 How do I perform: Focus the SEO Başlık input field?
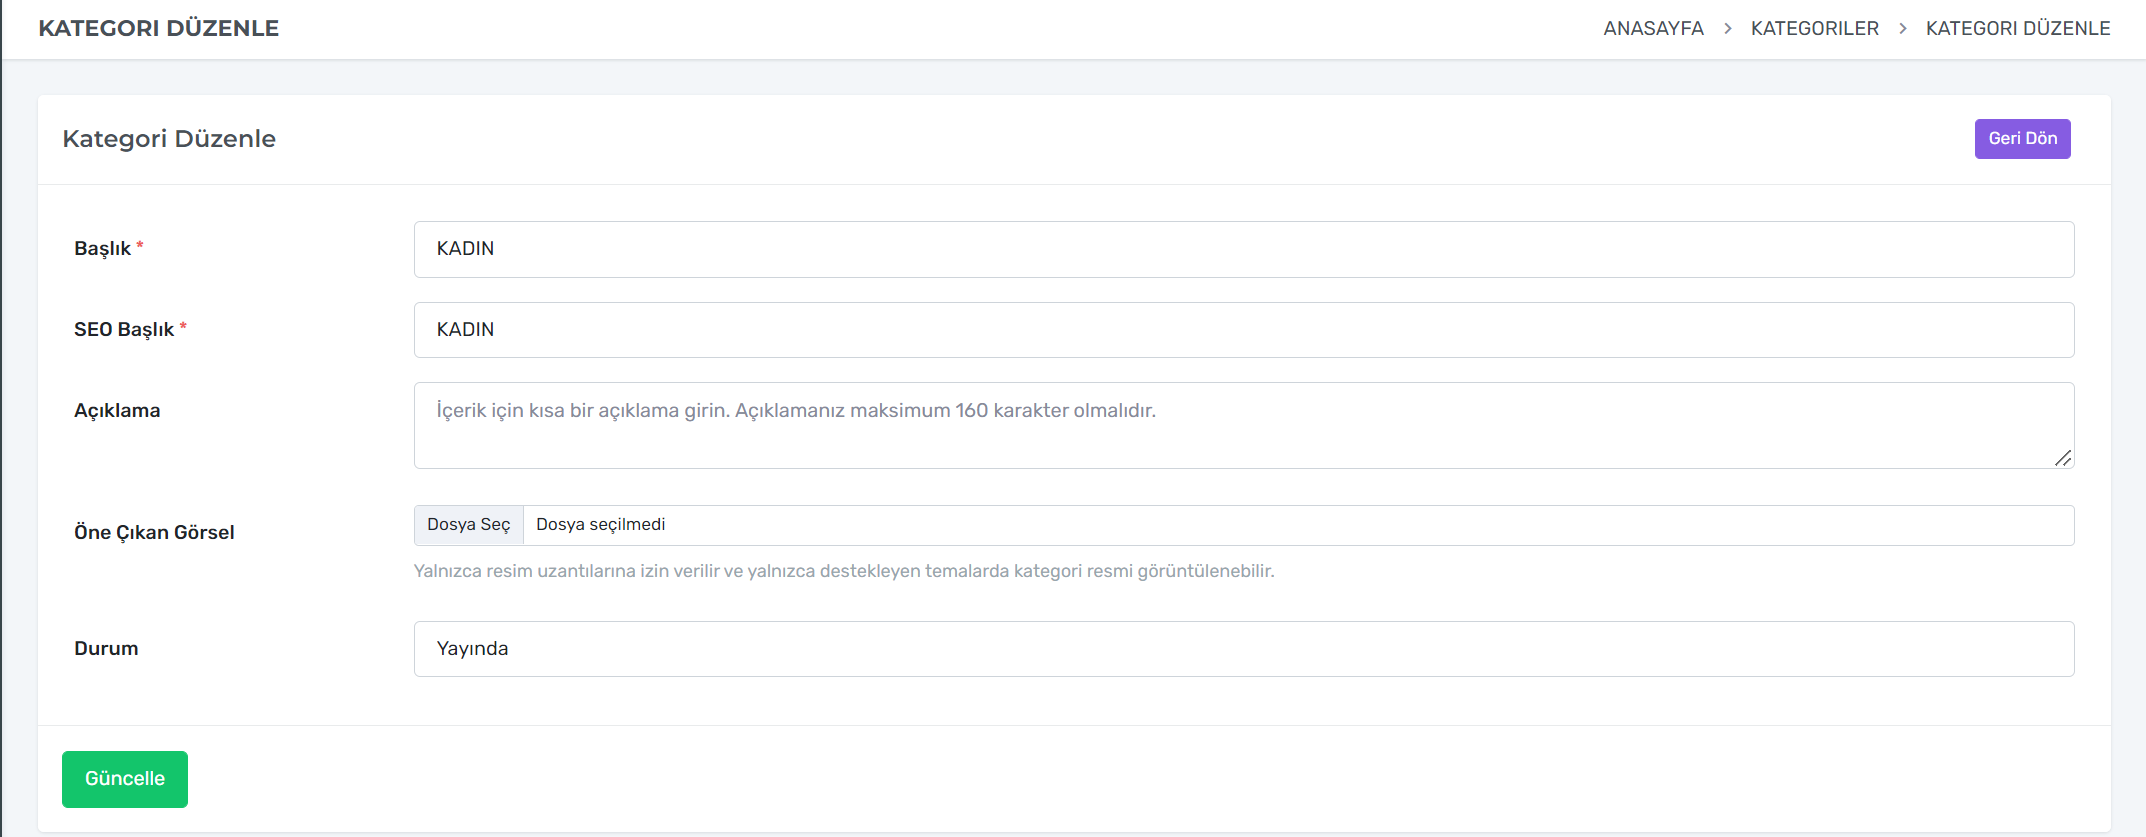tap(1243, 330)
